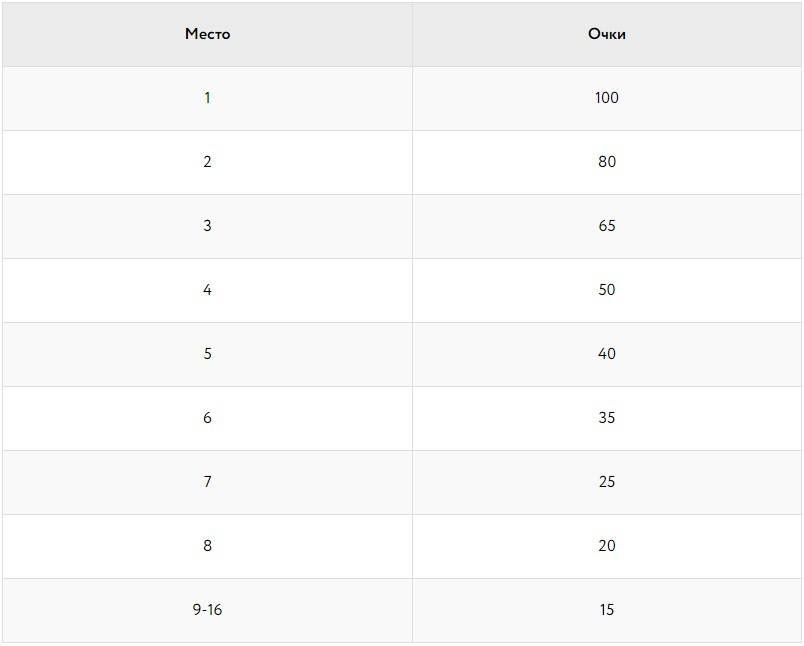Select the points cell showing 100
Image resolution: width=804 pixels, height=646 pixels.
[x=607, y=98]
